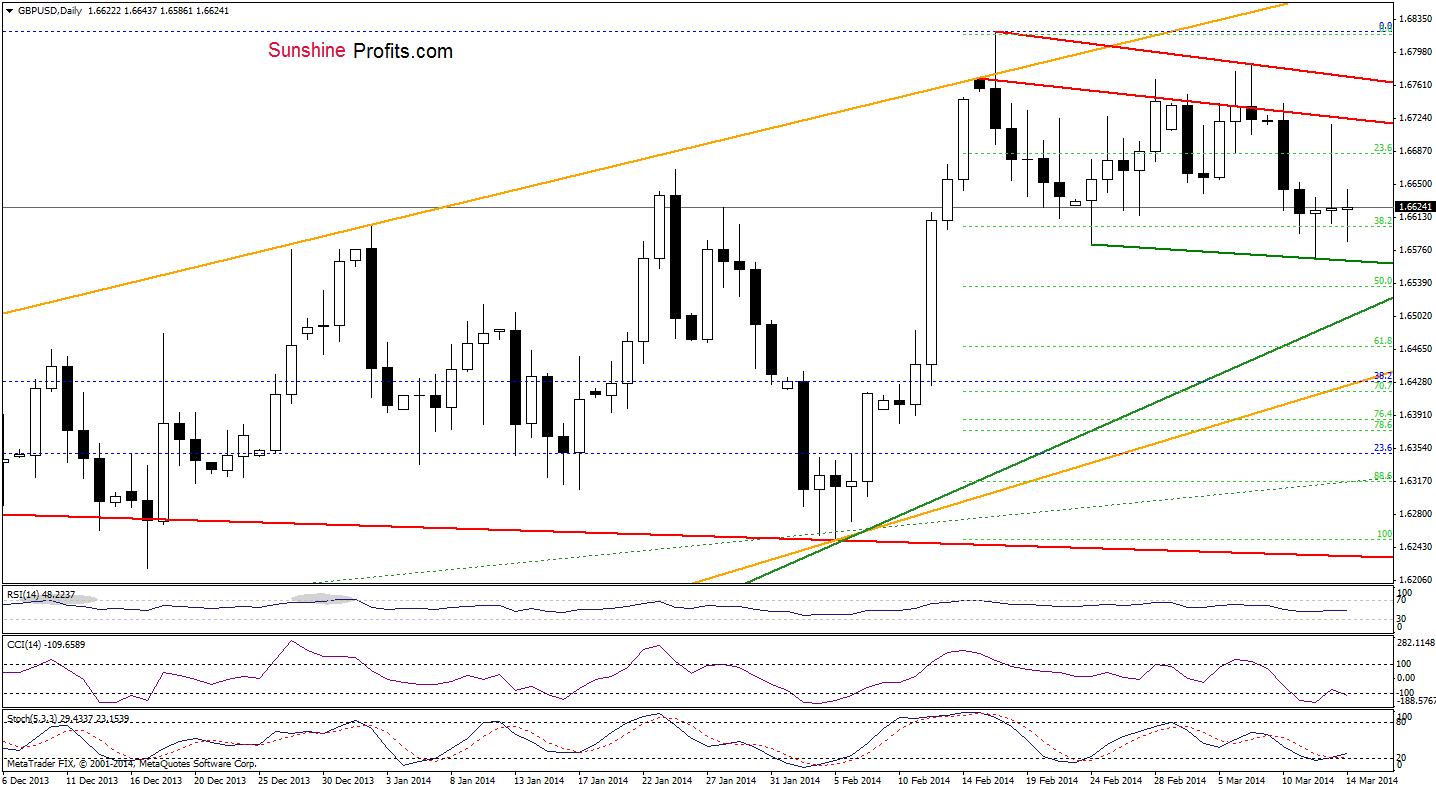The width and height of the screenshot is (1436, 789).
Task: Click the 1.65020 price axis label
Action: click(x=1417, y=316)
